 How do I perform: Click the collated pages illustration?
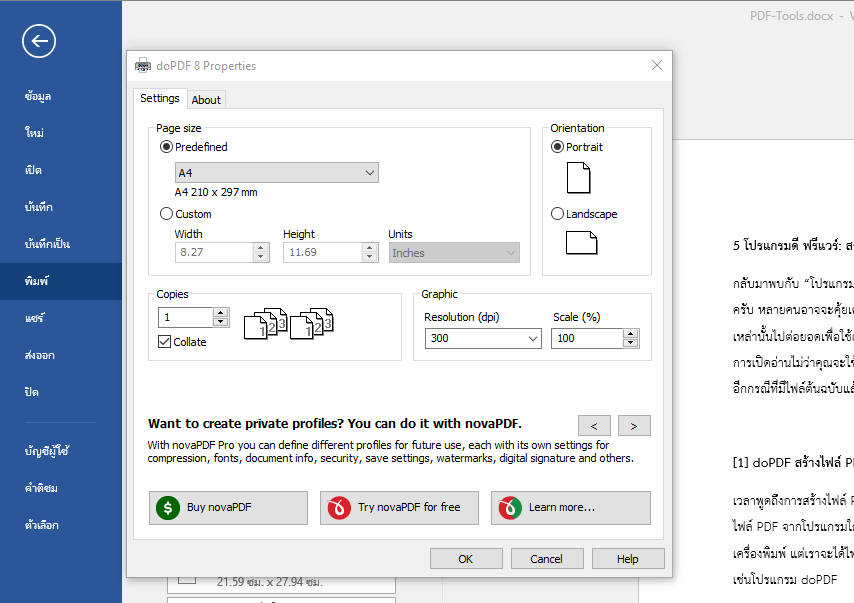pos(289,324)
